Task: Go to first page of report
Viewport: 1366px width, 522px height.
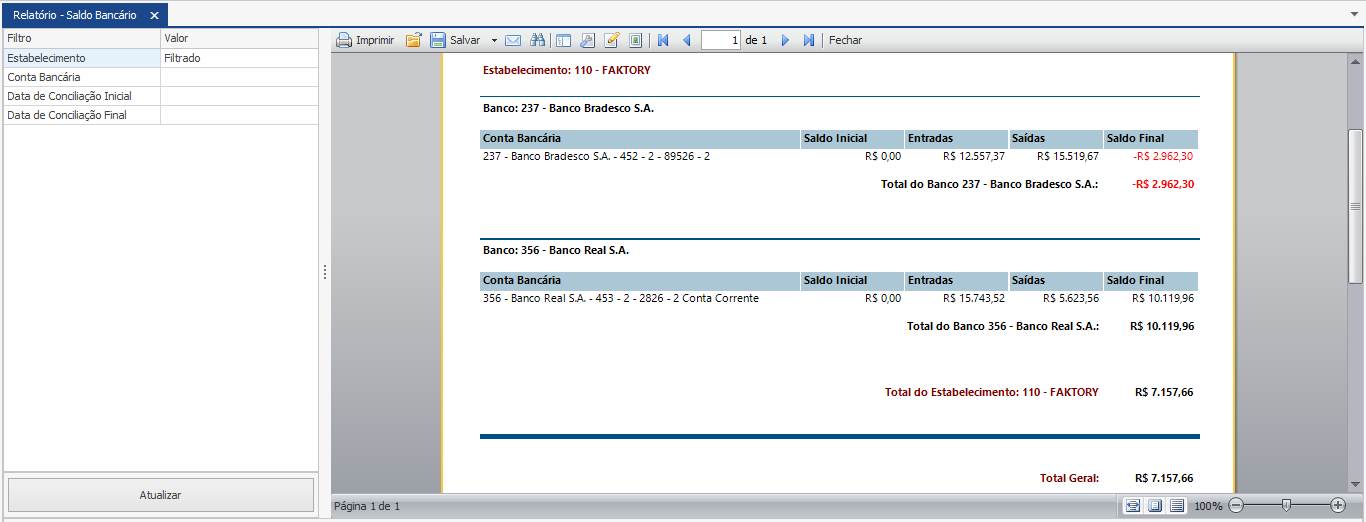Action: (x=663, y=40)
